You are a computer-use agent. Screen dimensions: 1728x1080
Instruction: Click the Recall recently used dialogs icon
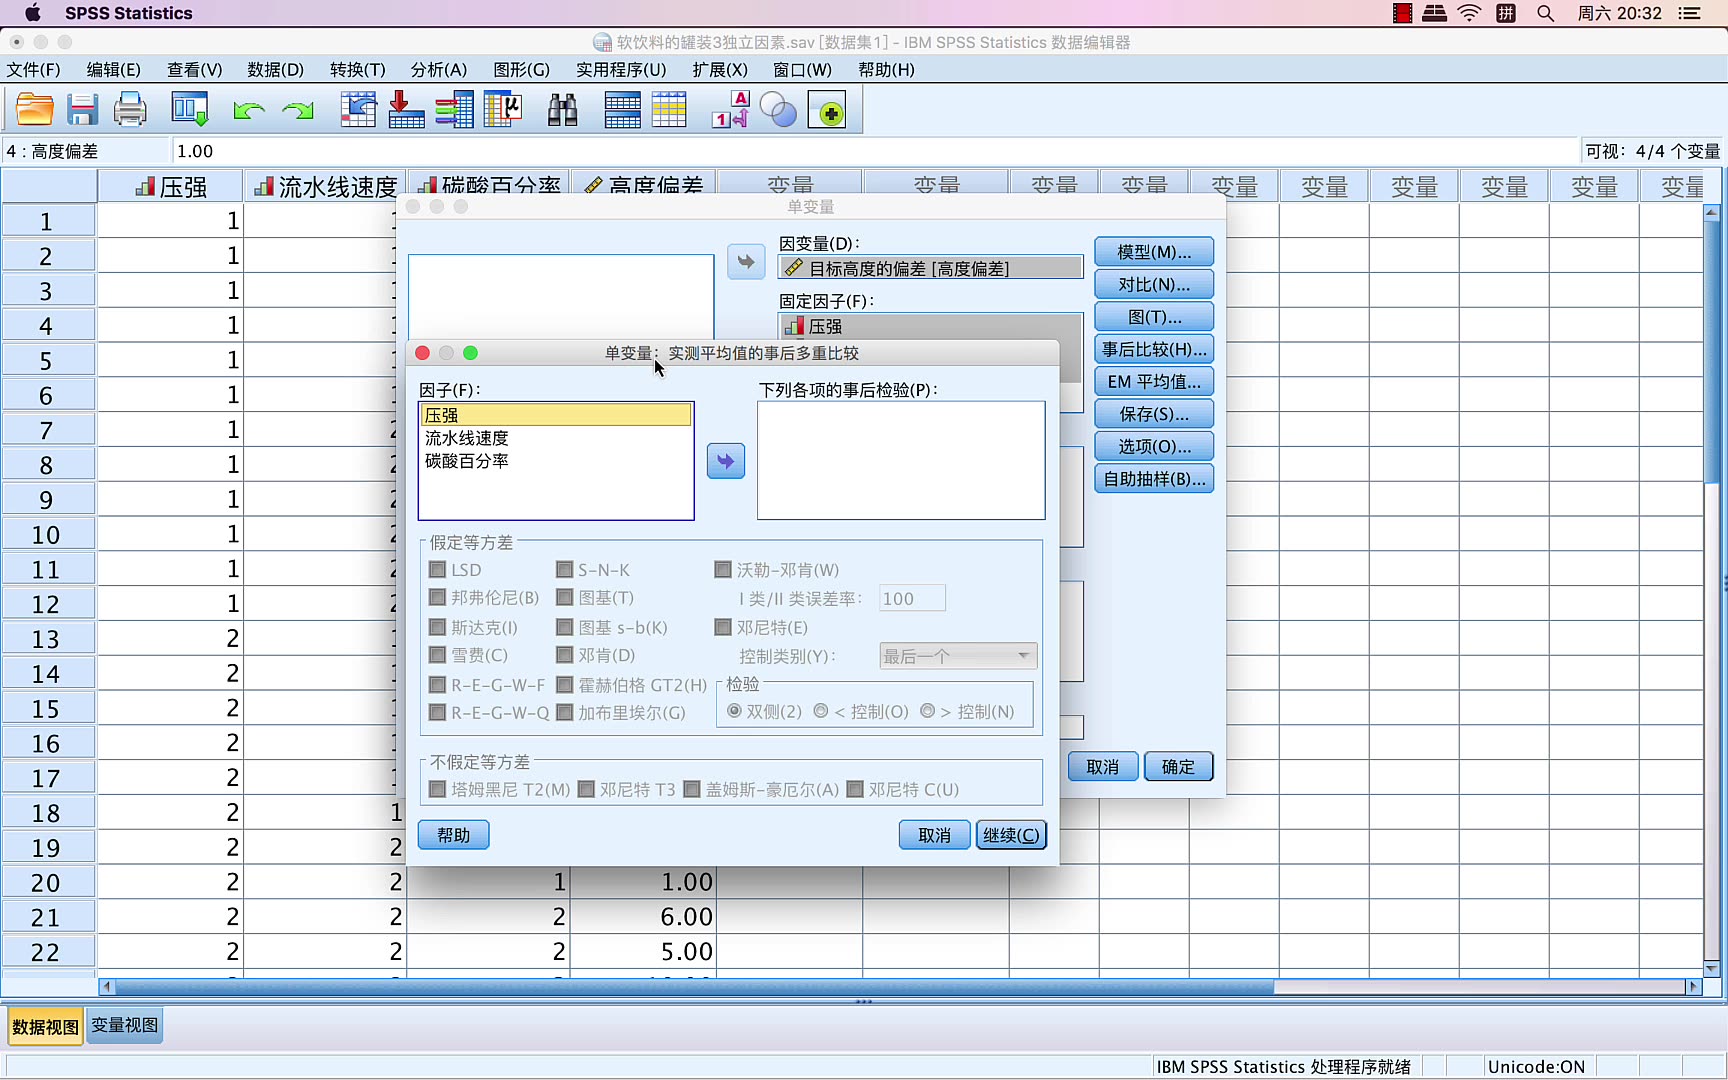pyautogui.click(x=190, y=109)
